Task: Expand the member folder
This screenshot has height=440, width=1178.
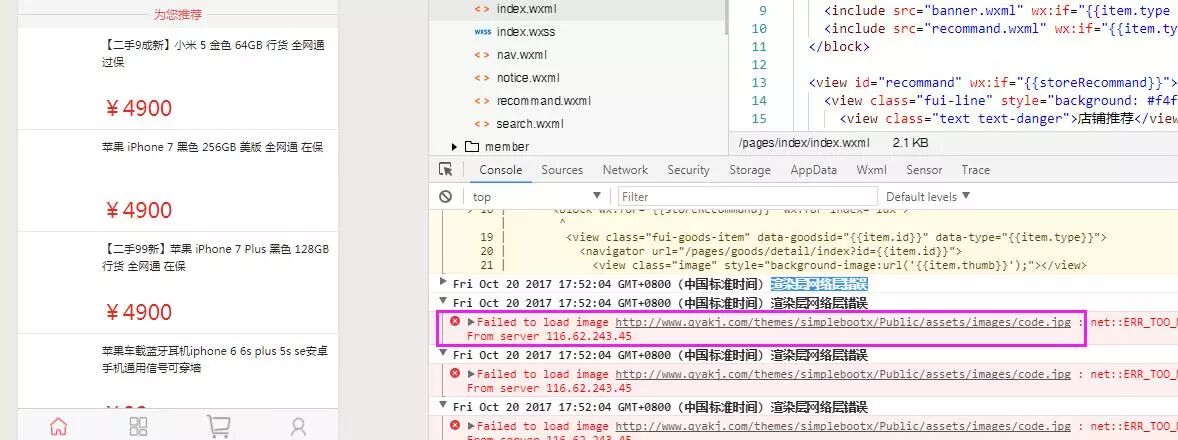Action: point(454,146)
